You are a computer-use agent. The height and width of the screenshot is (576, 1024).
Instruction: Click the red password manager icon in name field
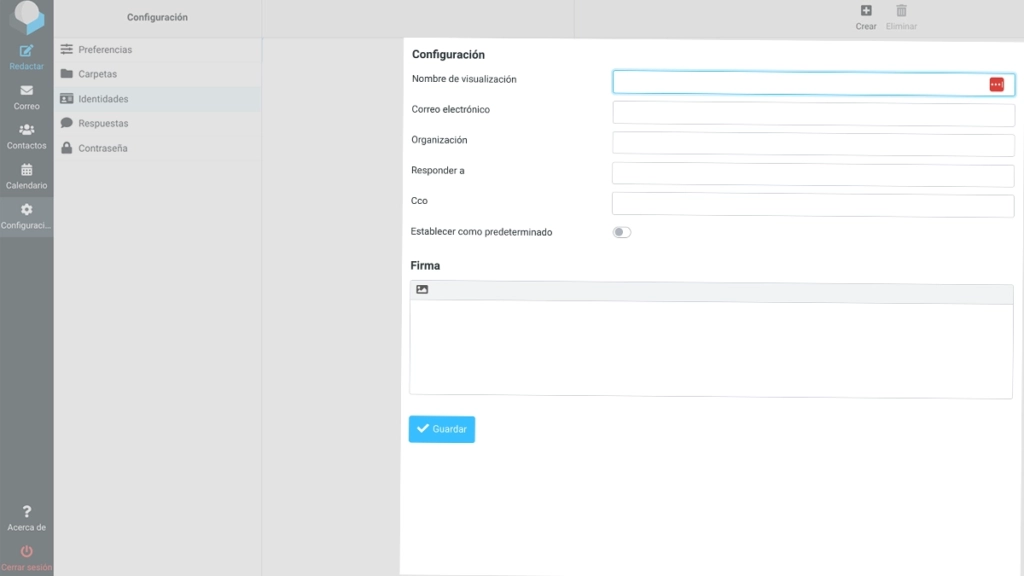tap(997, 84)
